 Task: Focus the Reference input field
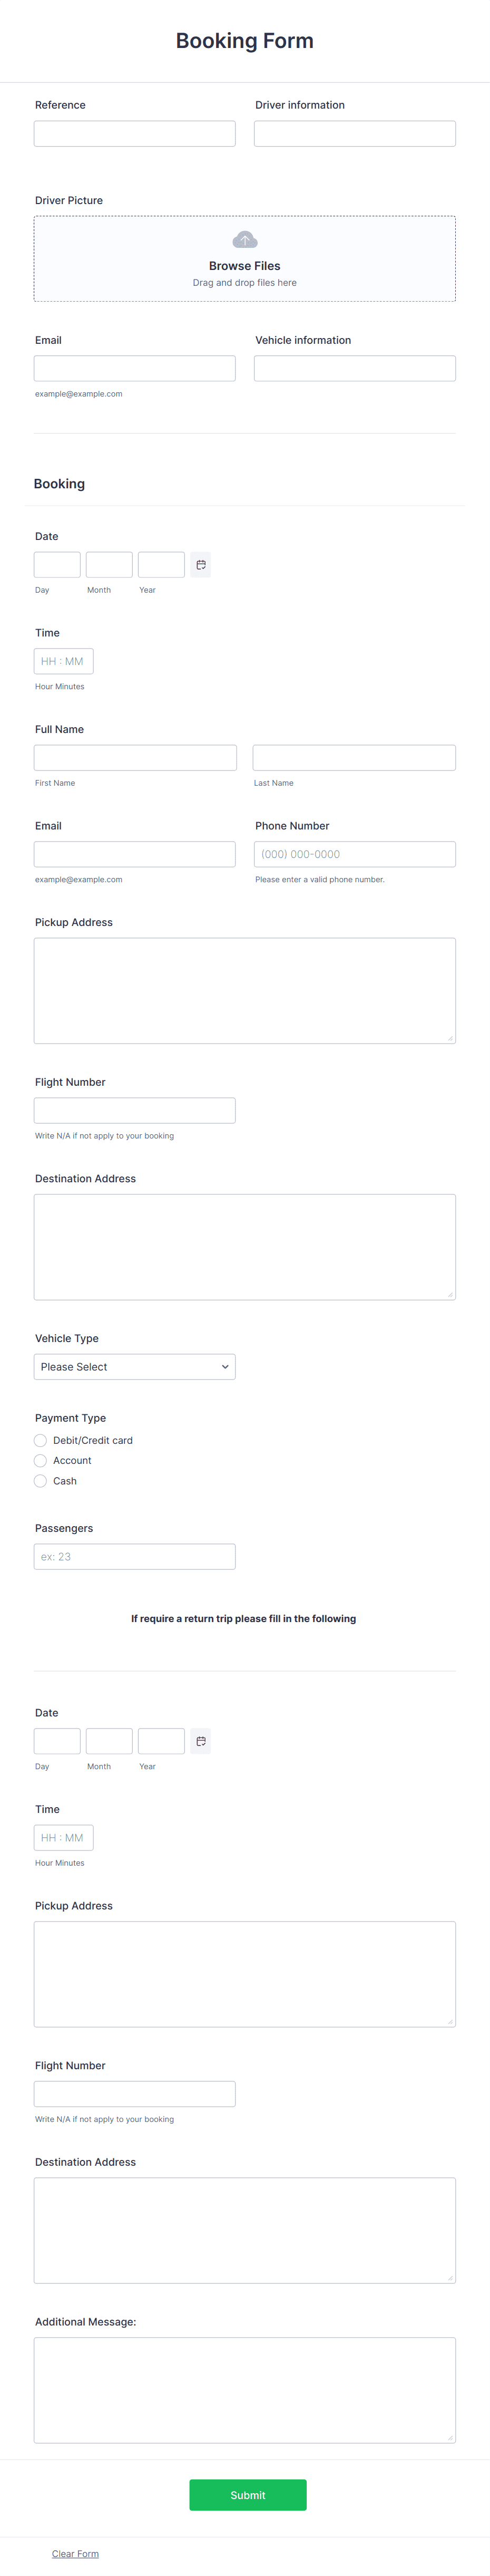[x=135, y=134]
